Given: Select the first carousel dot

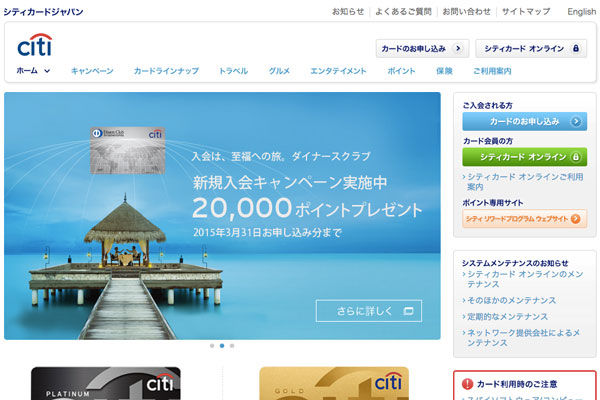Looking at the screenshot, I should (212, 346).
